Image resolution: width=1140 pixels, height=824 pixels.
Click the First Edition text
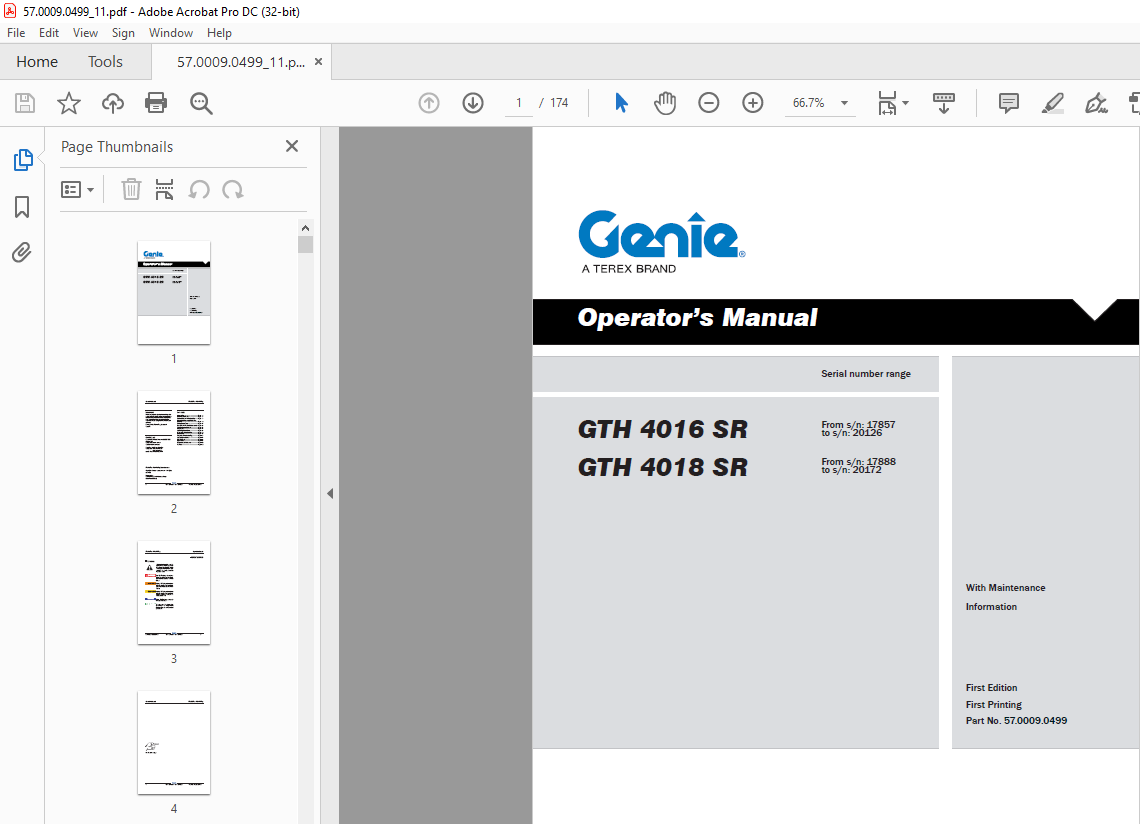(991, 688)
